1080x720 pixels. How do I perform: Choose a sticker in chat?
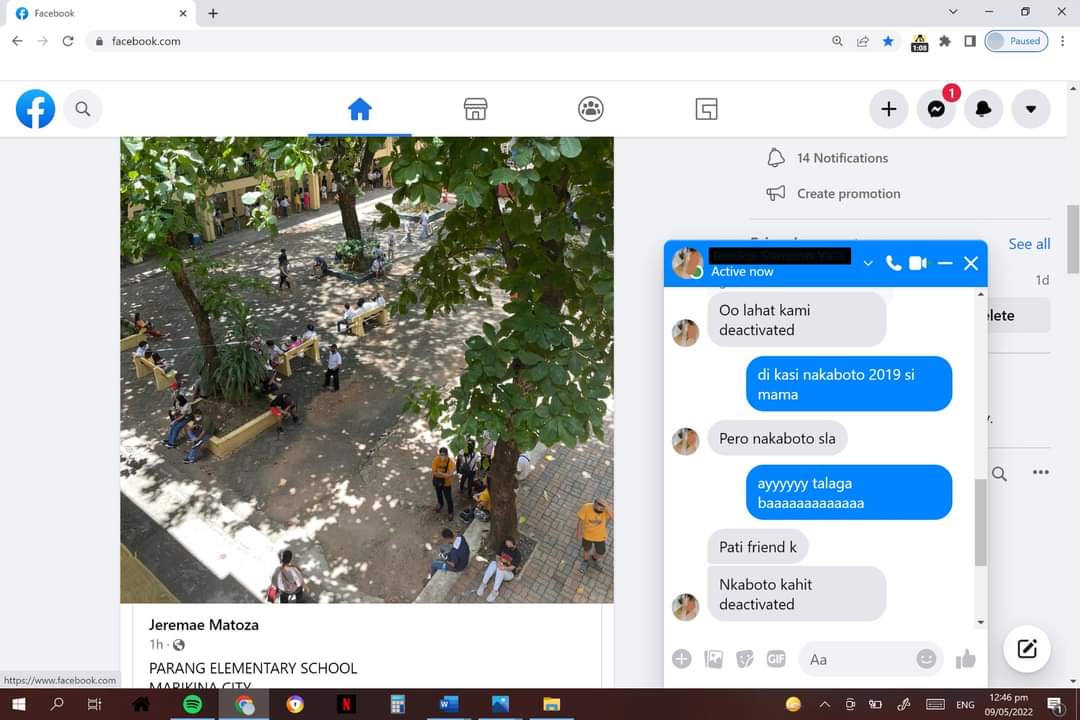[x=745, y=659]
